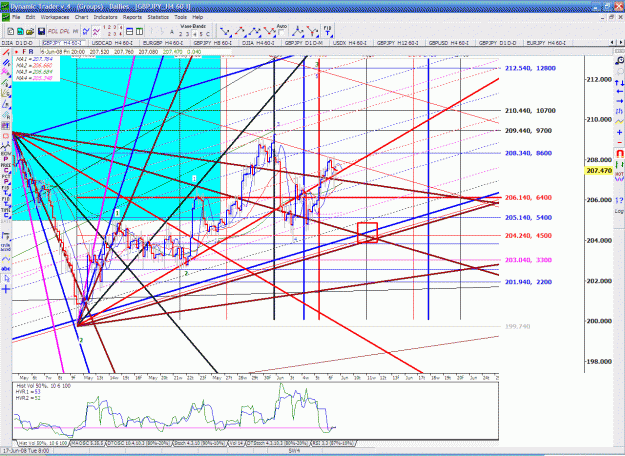Select the black zigzag swing tool in the left sidebar
The width and height of the screenshot is (625, 456).
(6, 146)
